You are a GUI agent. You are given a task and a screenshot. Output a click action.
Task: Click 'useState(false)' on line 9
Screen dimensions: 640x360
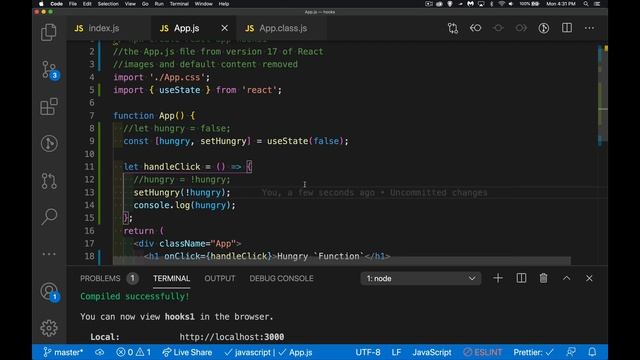coord(305,141)
